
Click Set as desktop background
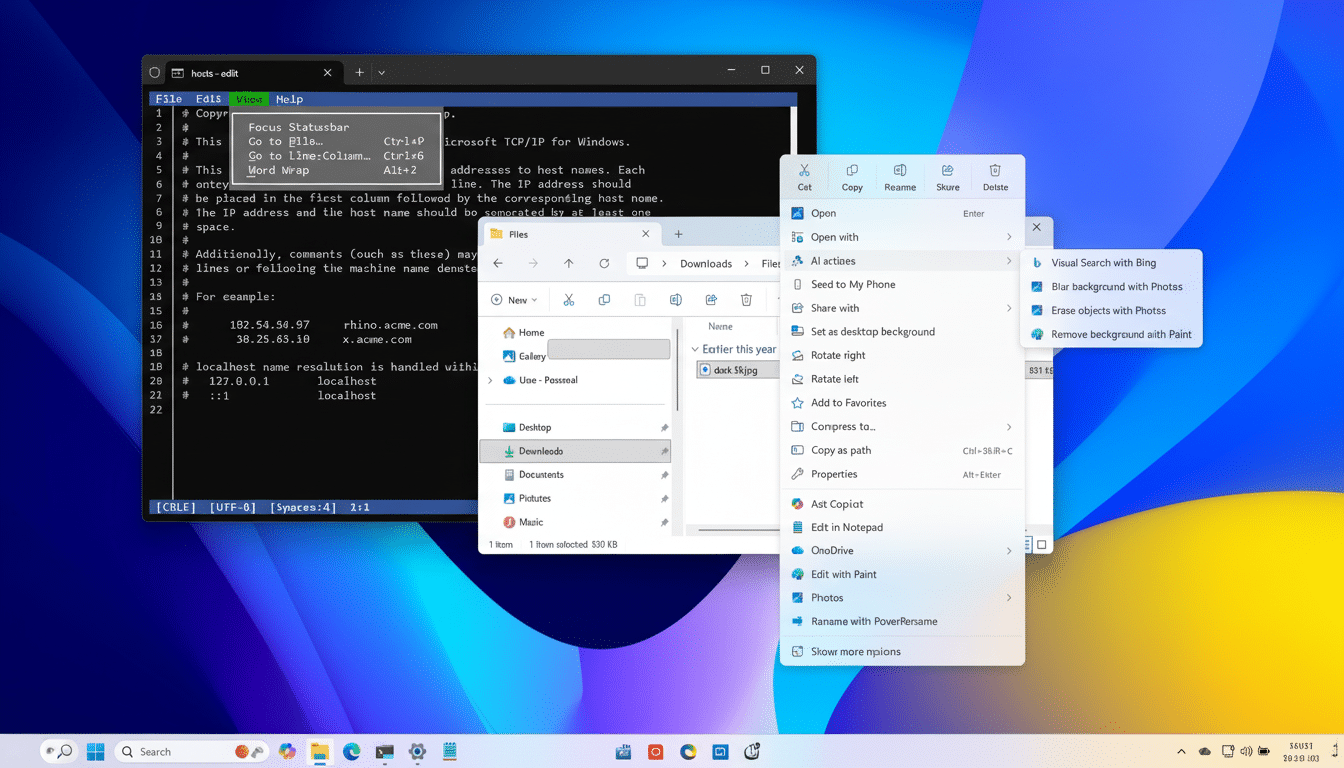tap(874, 331)
